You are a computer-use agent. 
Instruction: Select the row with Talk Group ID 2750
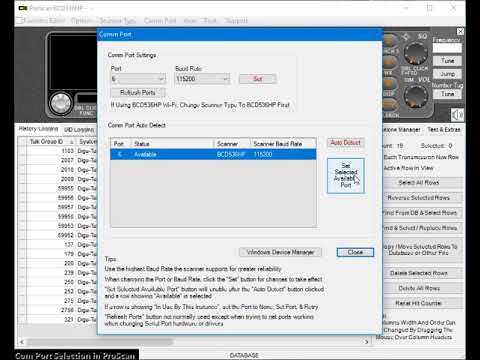(x=57, y=310)
